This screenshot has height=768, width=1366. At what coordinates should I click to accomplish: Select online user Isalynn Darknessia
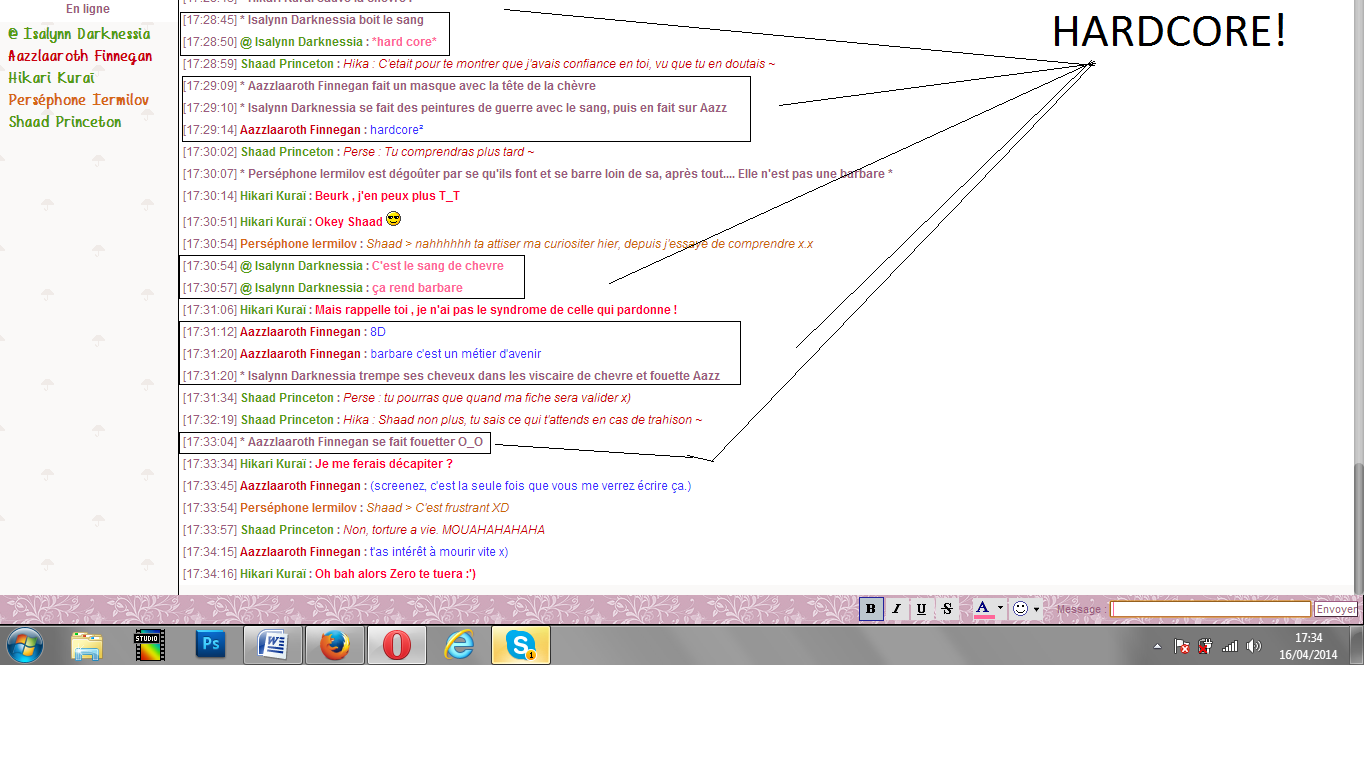click(80, 34)
